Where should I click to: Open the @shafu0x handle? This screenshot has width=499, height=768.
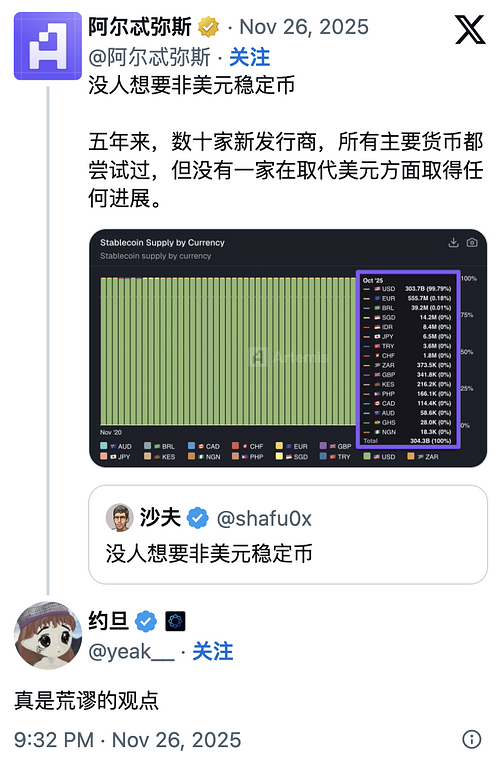tap(264, 518)
